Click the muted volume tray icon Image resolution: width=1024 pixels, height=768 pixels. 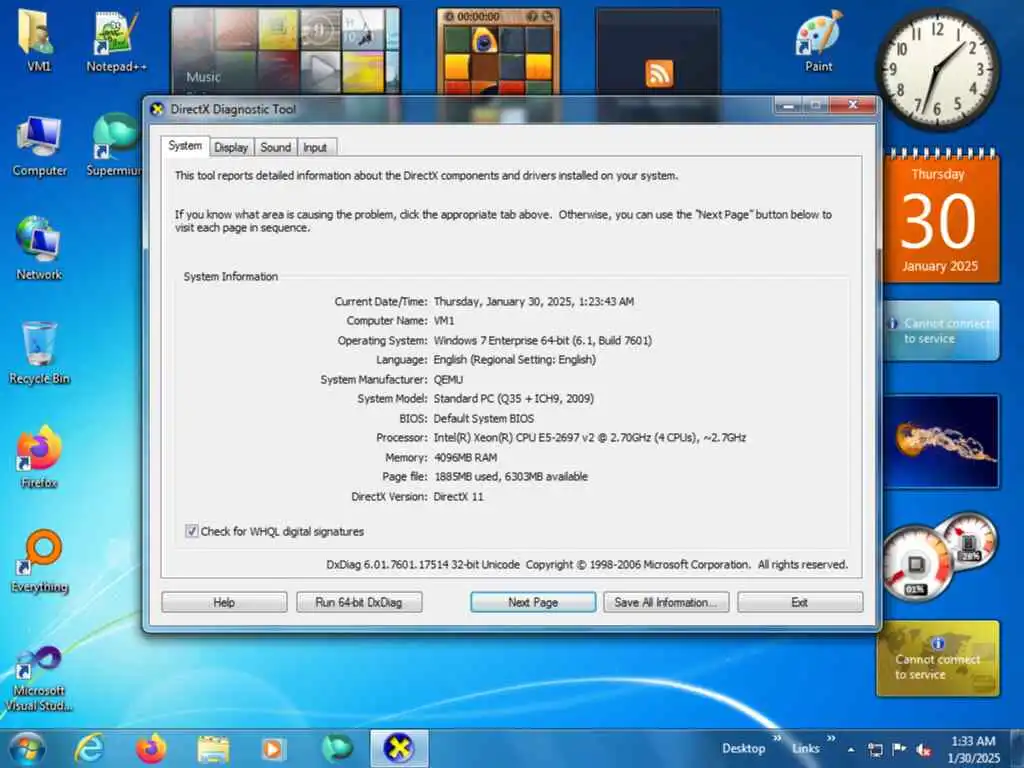point(923,750)
